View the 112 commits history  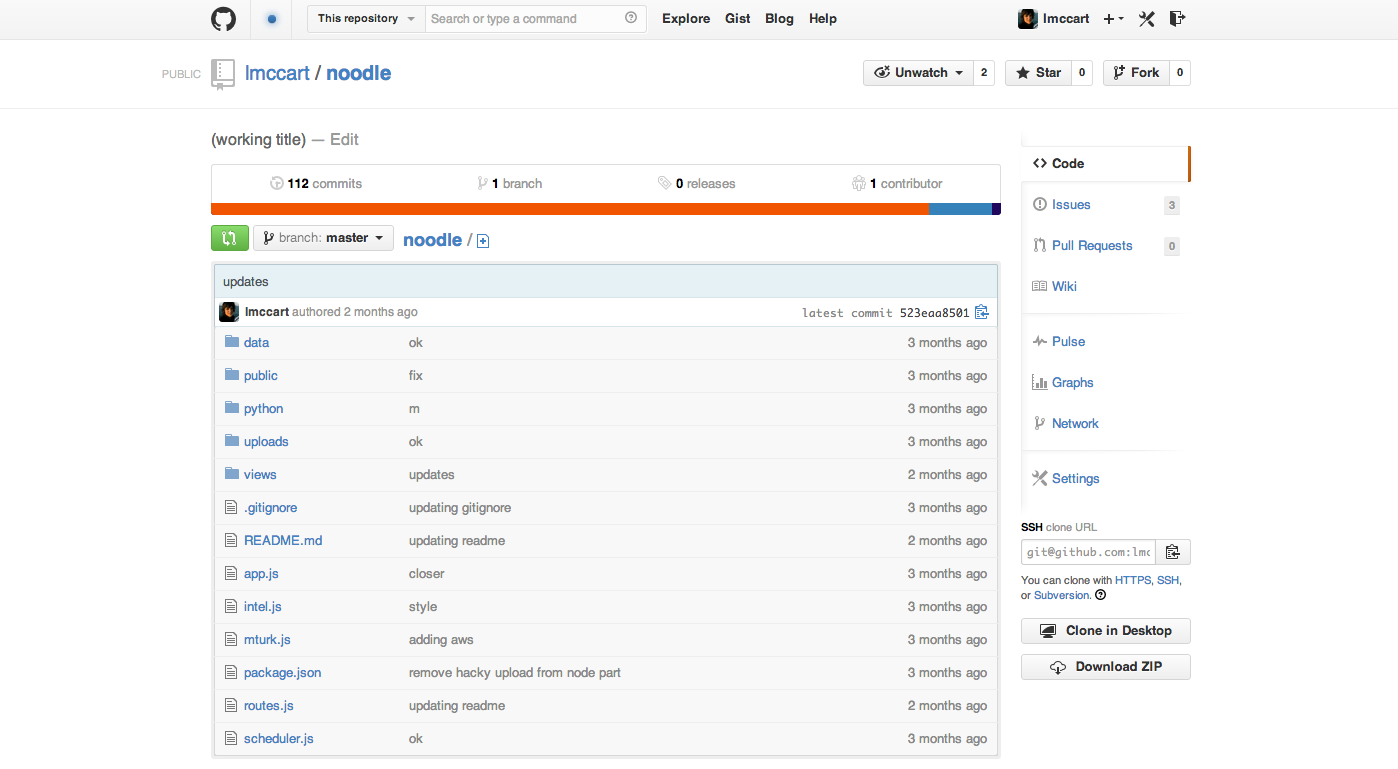click(x=316, y=184)
